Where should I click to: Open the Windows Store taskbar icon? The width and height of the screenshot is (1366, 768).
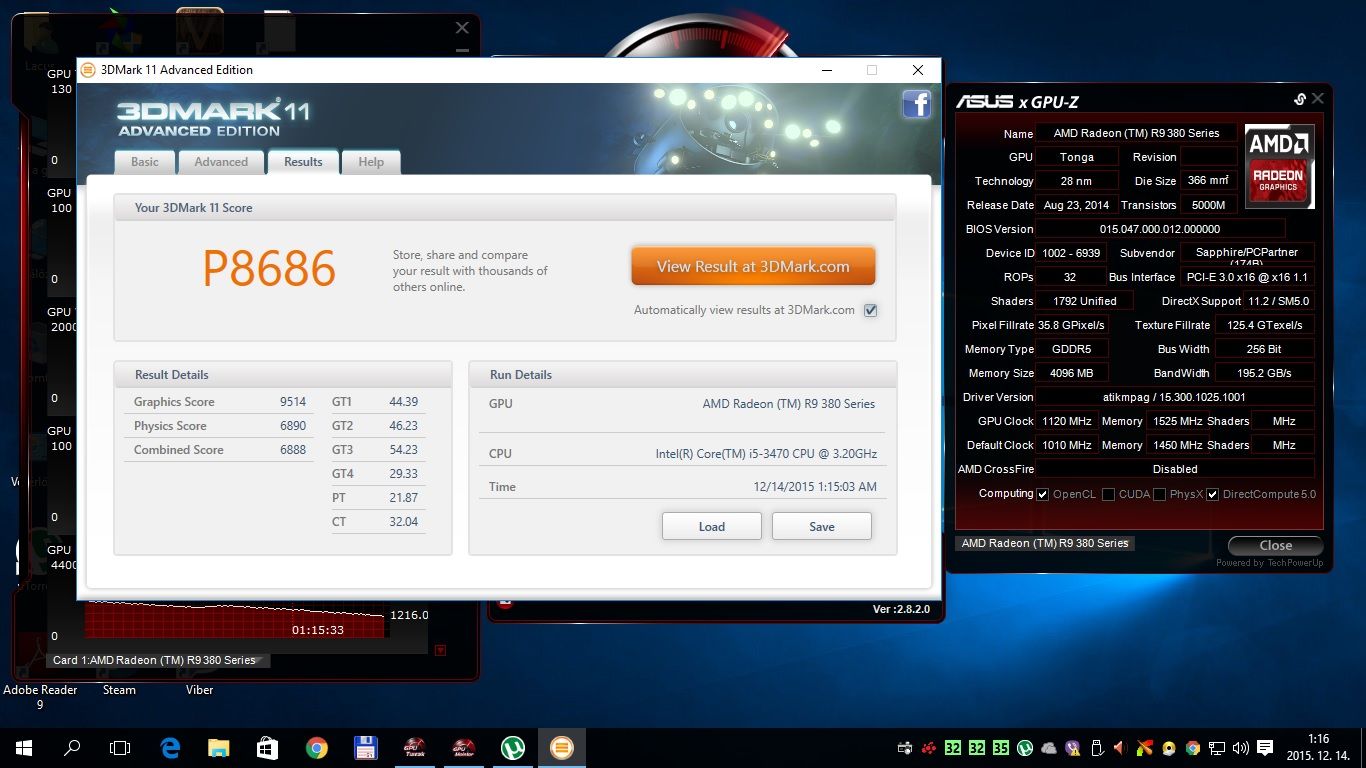click(267, 747)
